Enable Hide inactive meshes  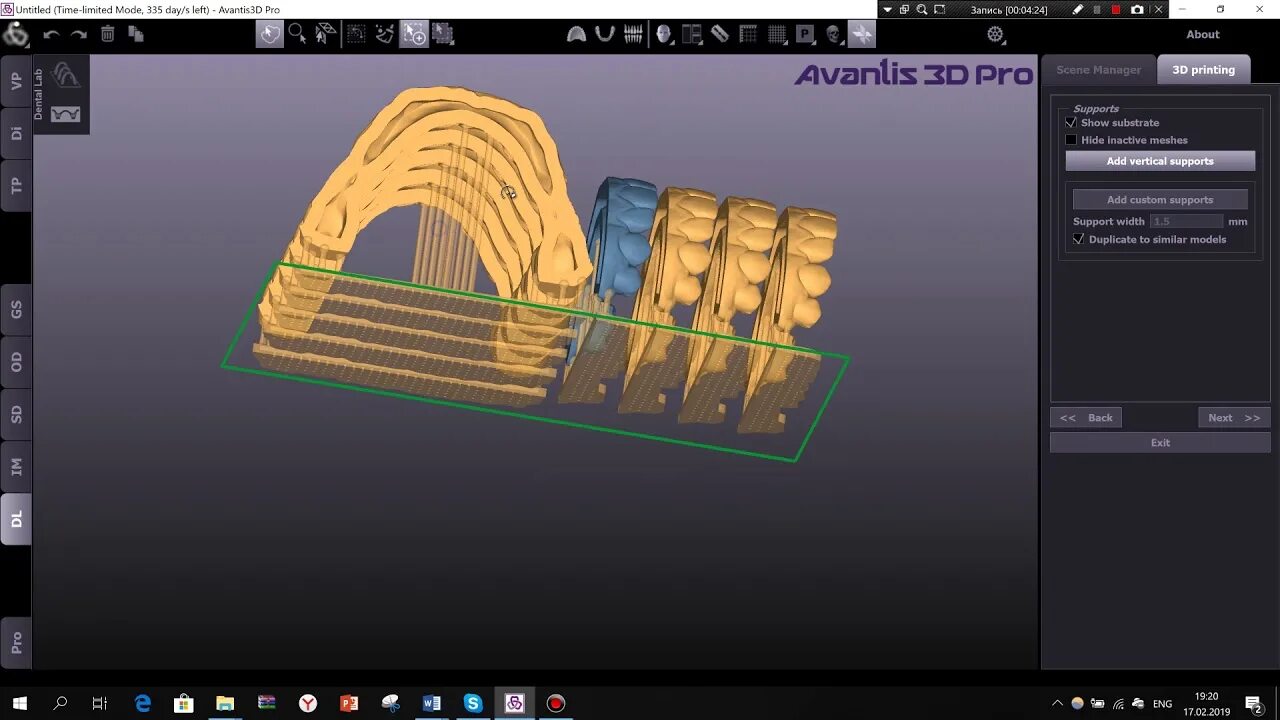point(1071,139)
